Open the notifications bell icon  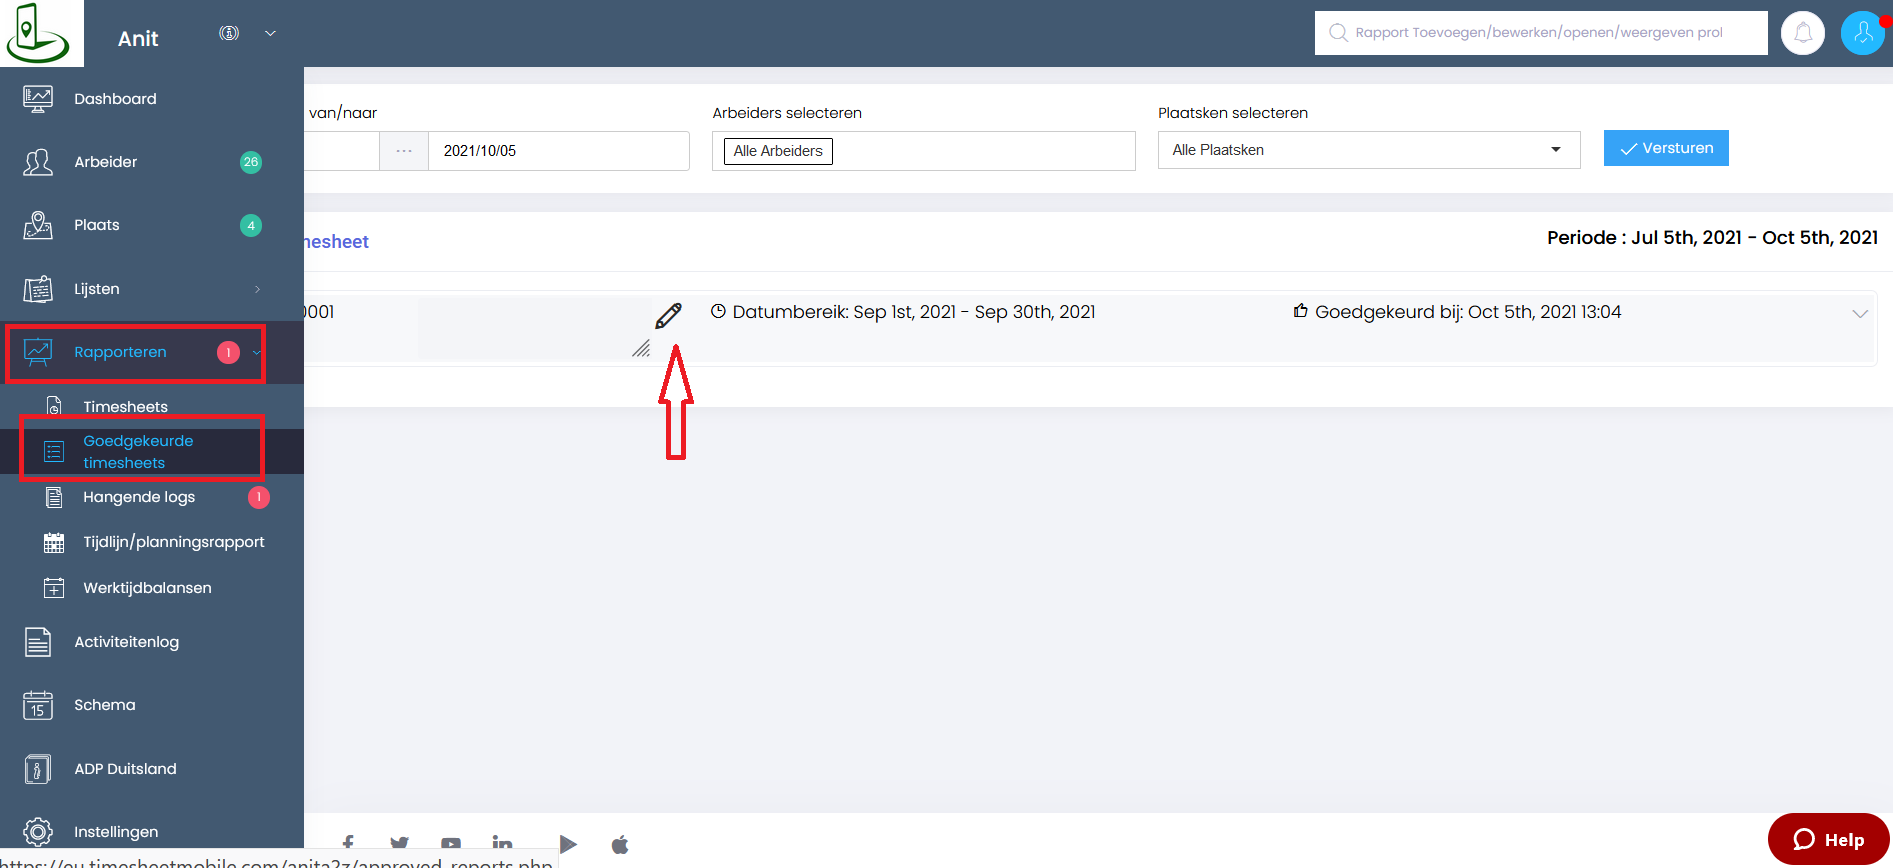(1802, 33)
